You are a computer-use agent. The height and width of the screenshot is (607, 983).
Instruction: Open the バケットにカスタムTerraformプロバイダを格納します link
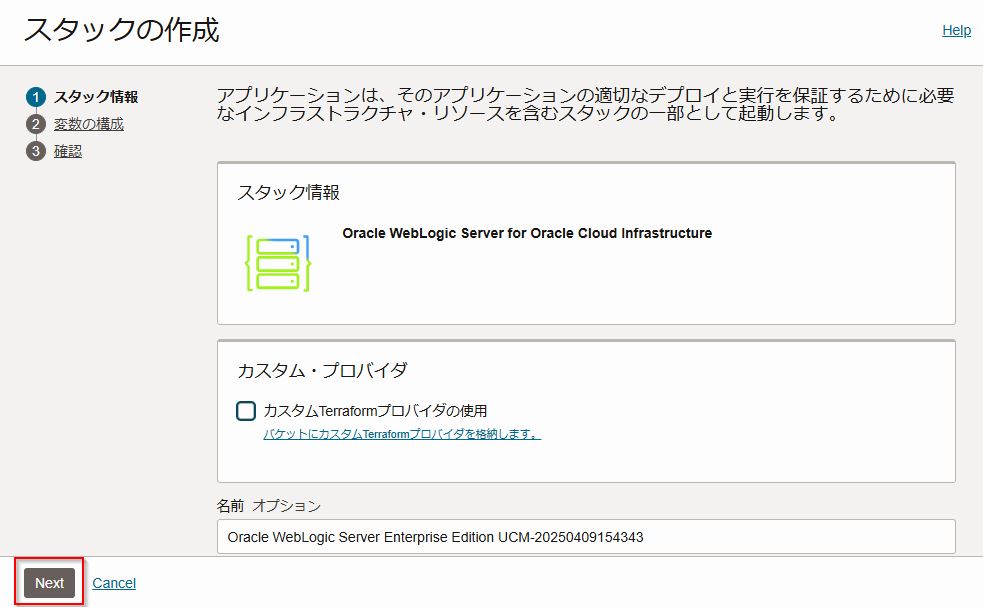[402, 435]
